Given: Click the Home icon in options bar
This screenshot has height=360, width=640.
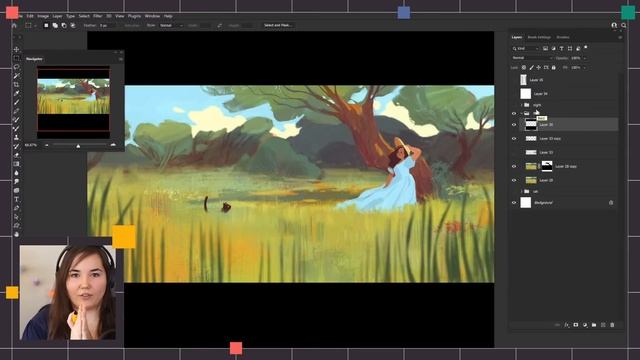Looking at the screenshot, I should [x=14, y=25].
